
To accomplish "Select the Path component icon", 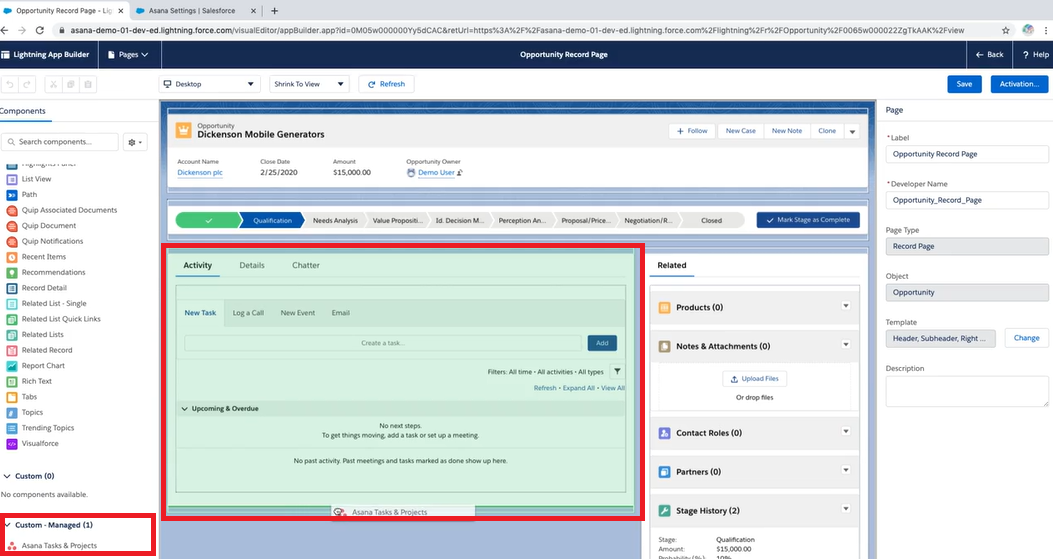I will 11,195.
